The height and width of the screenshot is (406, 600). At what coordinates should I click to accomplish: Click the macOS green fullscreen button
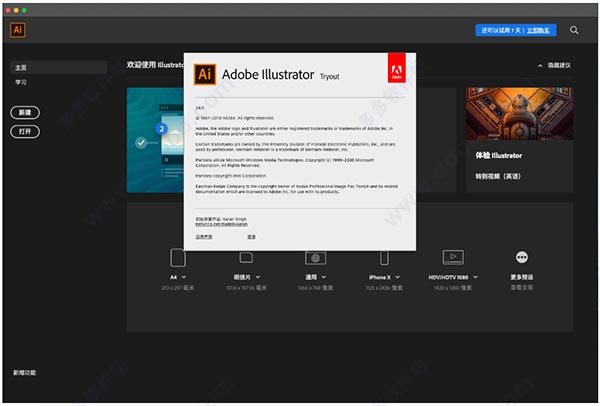coord(24,10)
